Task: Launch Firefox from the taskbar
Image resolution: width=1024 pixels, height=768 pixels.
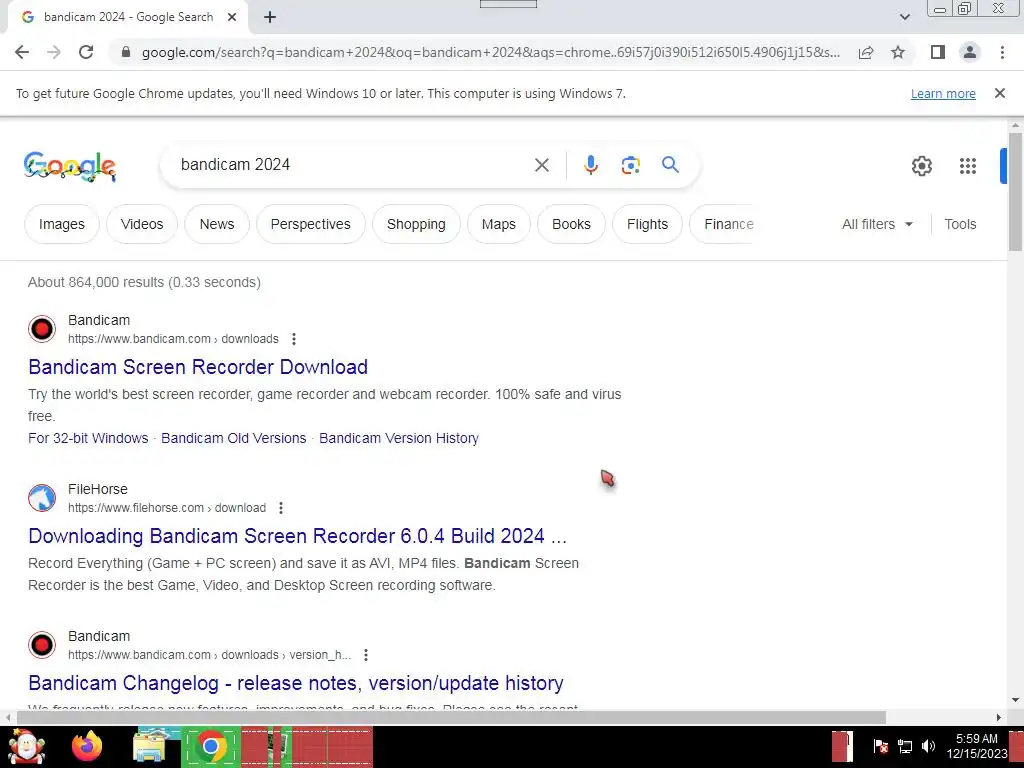Action: click(x=87, y=746)
